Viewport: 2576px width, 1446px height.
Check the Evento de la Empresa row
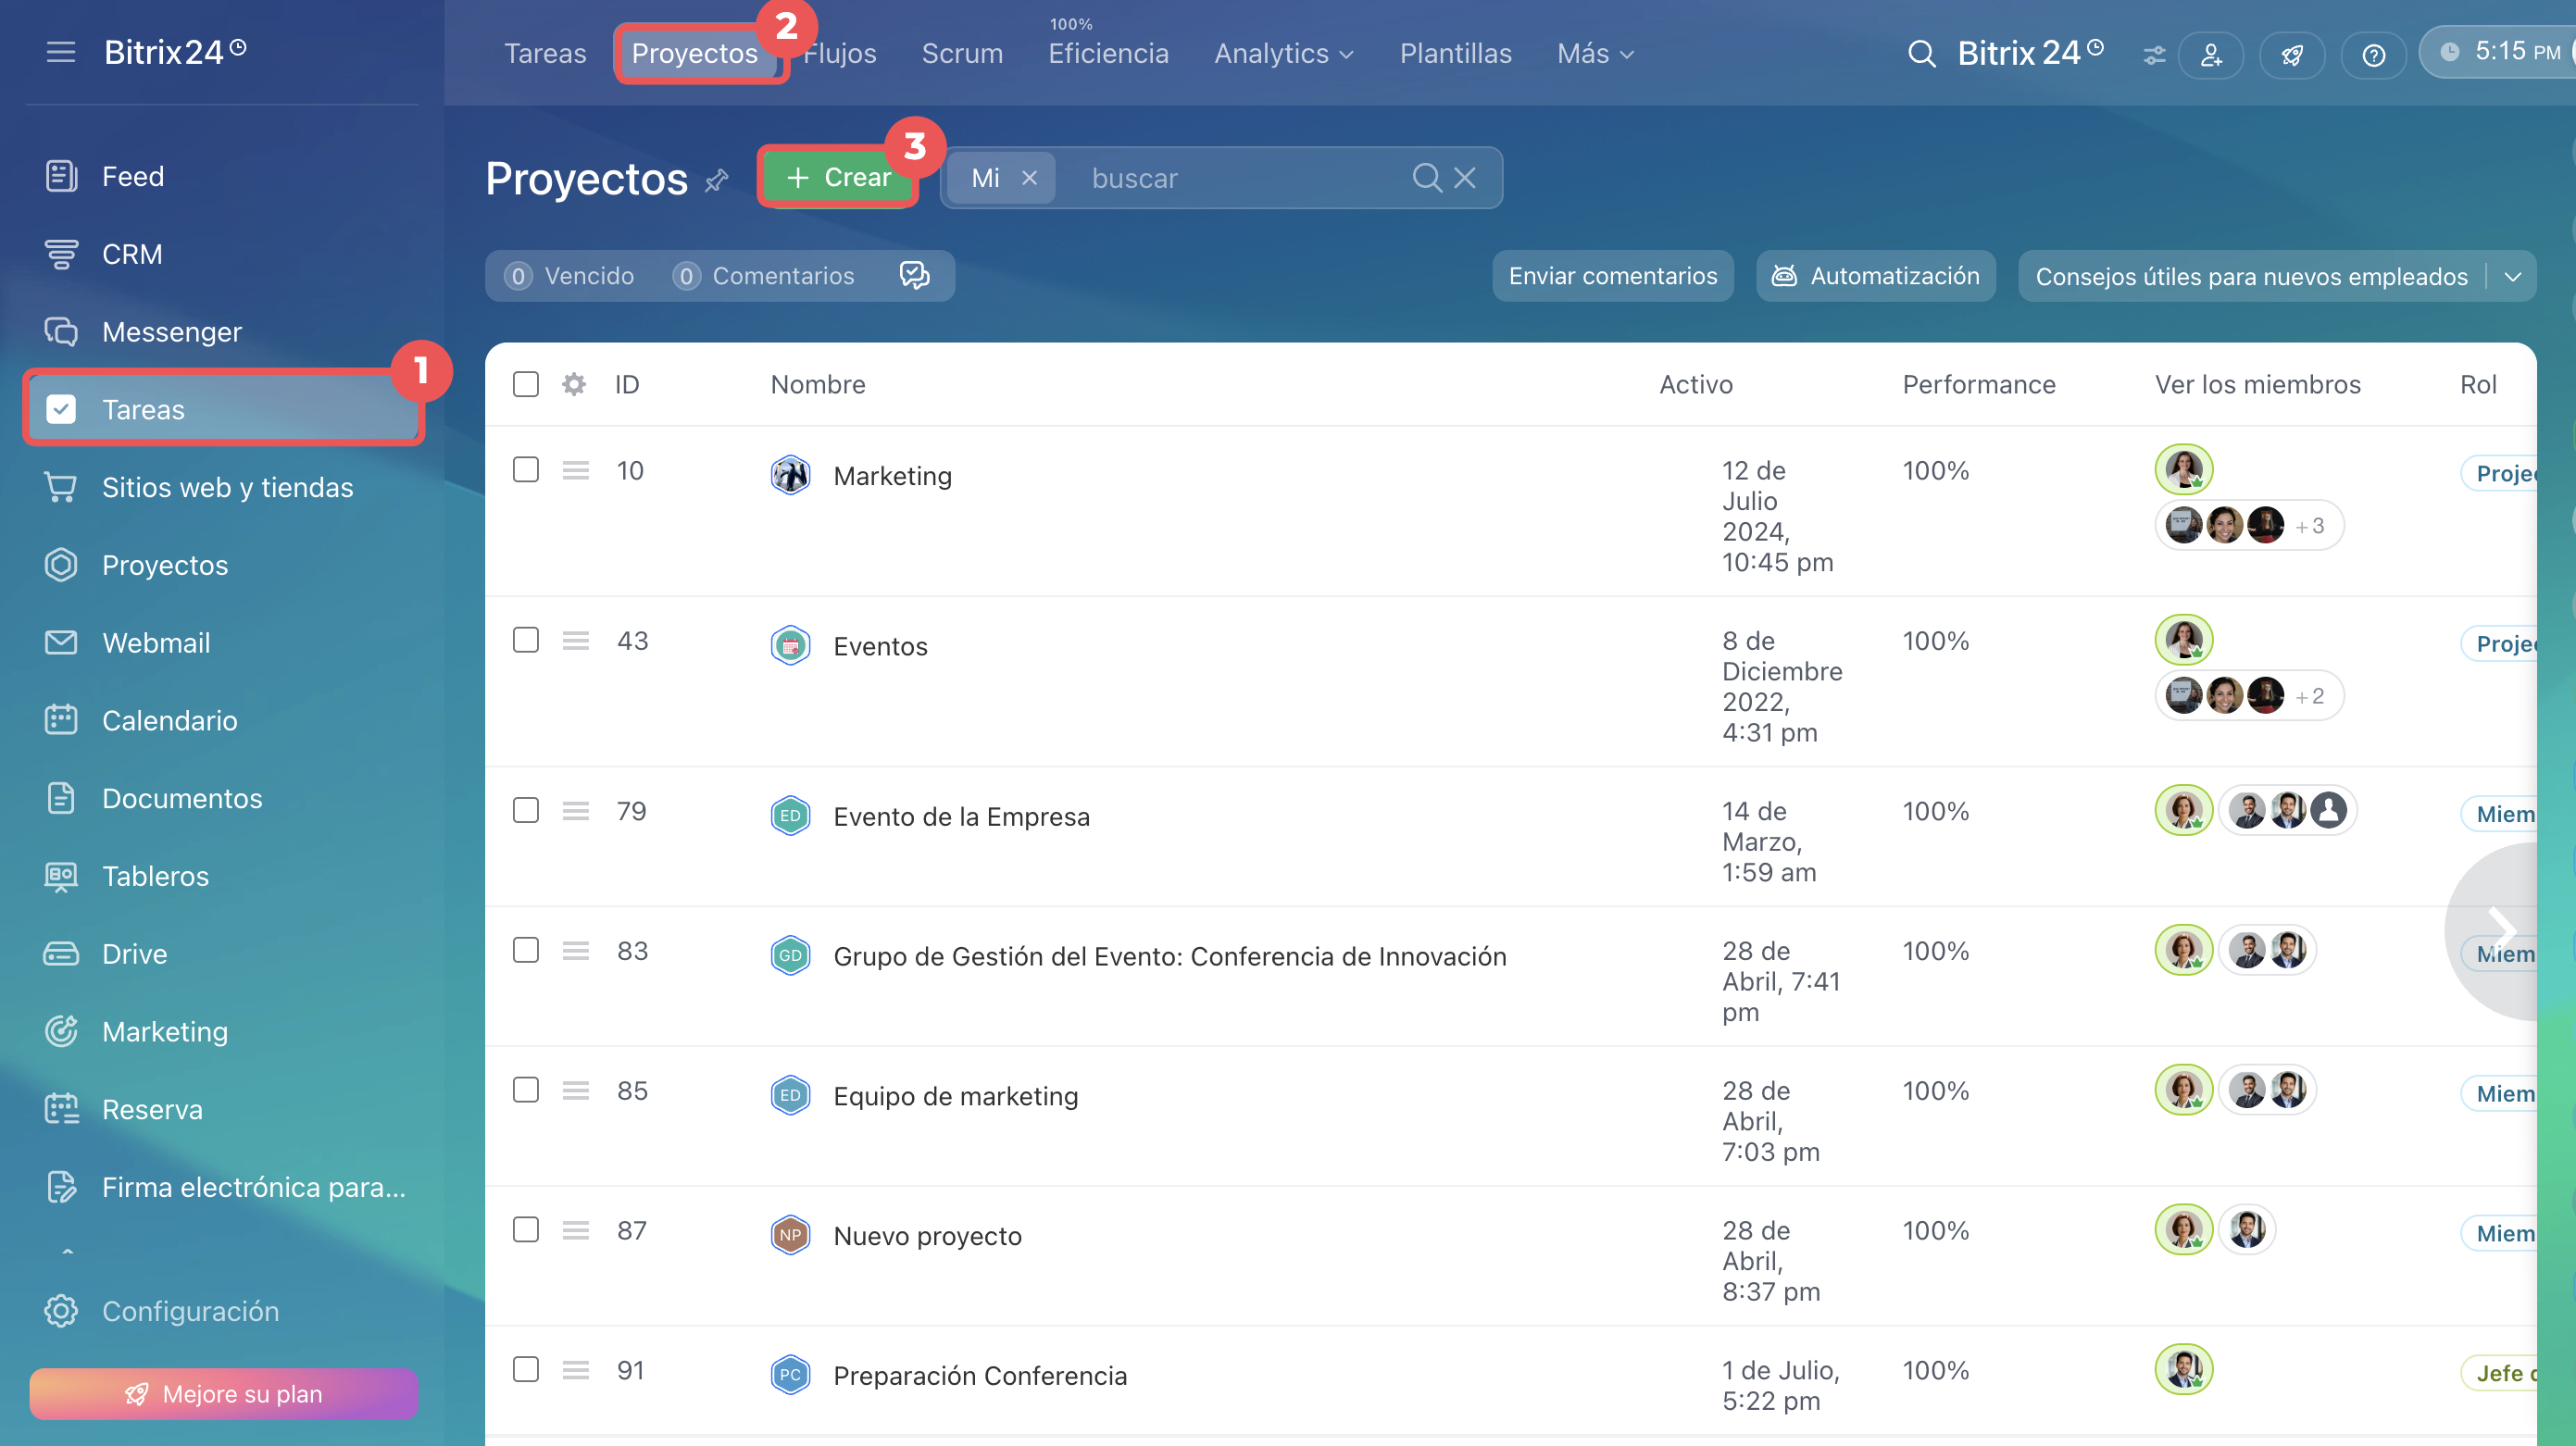pyautogui.click(x=525, y=810)
